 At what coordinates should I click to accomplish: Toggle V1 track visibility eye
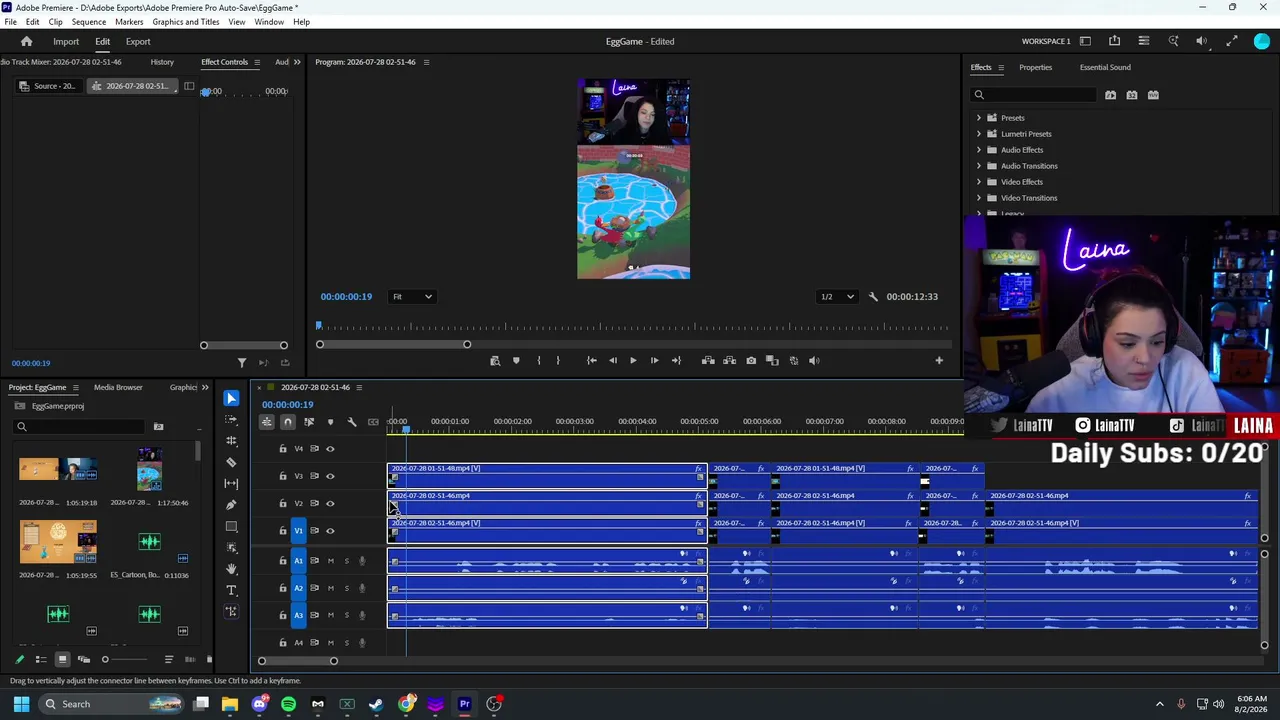pos(330,531)
